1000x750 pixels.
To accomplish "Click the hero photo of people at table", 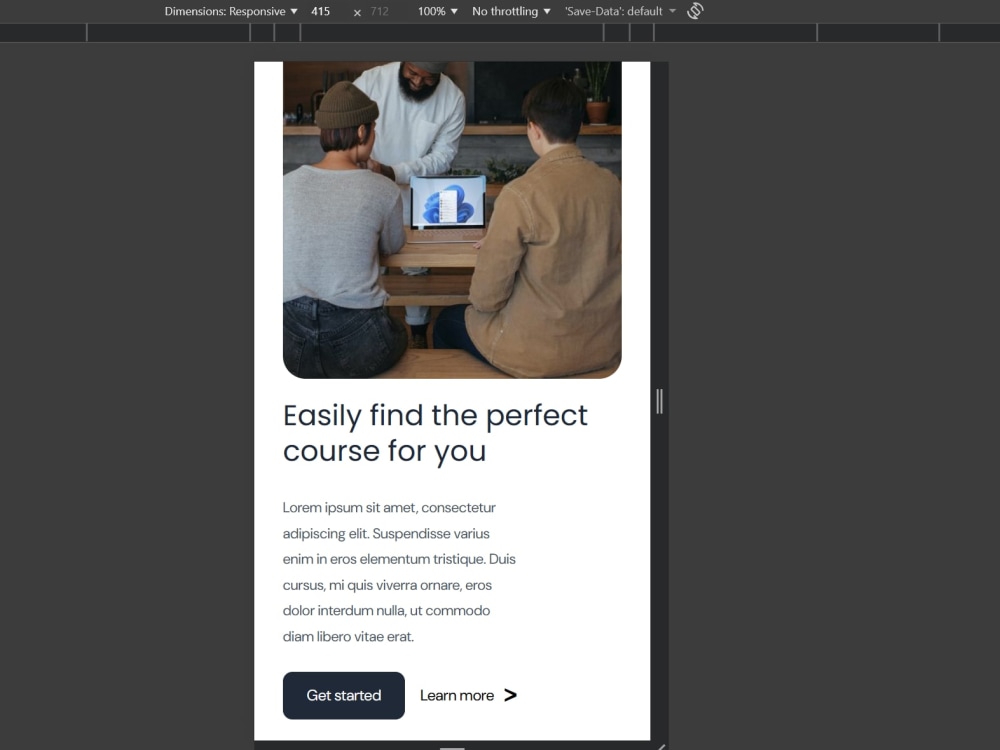I will [x=452, y=220].
